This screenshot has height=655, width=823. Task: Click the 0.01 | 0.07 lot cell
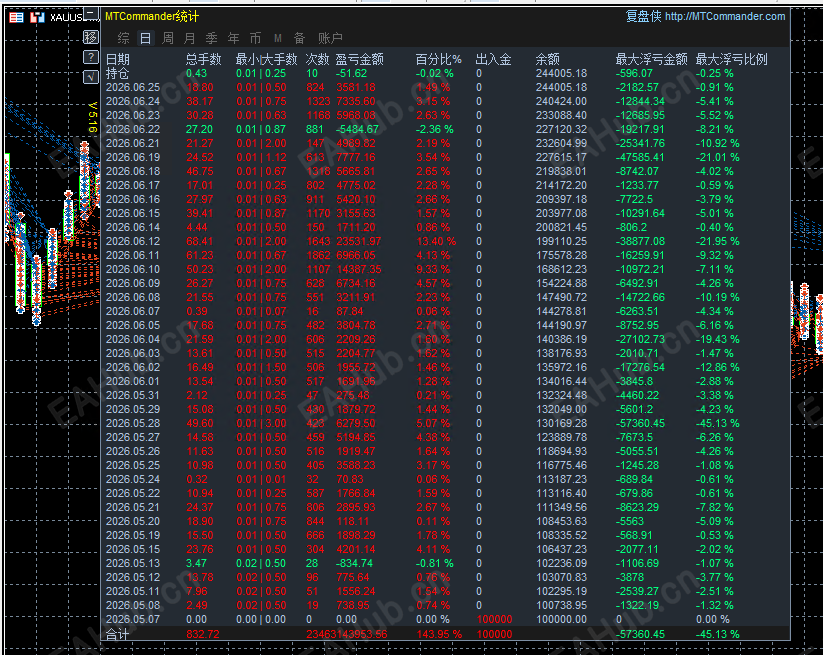261,311
